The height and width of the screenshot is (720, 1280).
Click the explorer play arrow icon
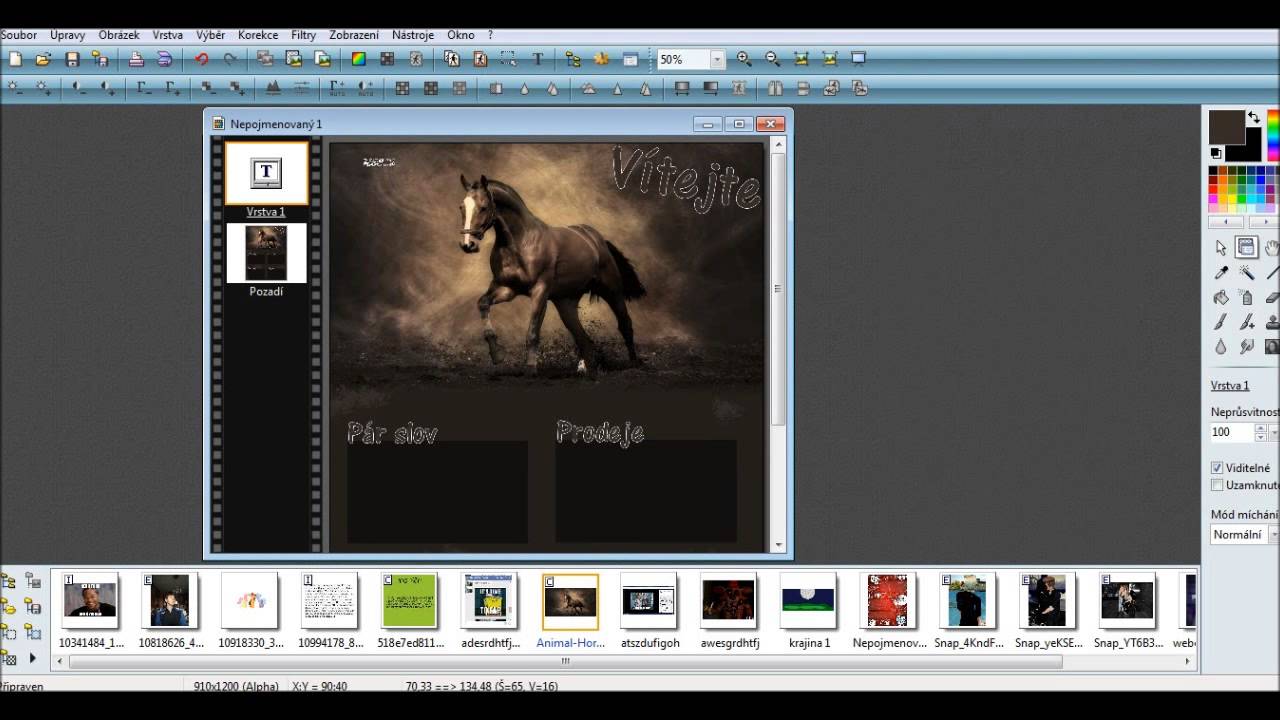click(33, 658)
